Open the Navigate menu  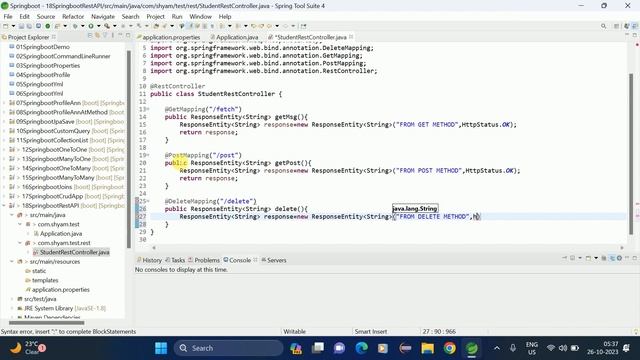pyautogui.click(x=103, y=17)
